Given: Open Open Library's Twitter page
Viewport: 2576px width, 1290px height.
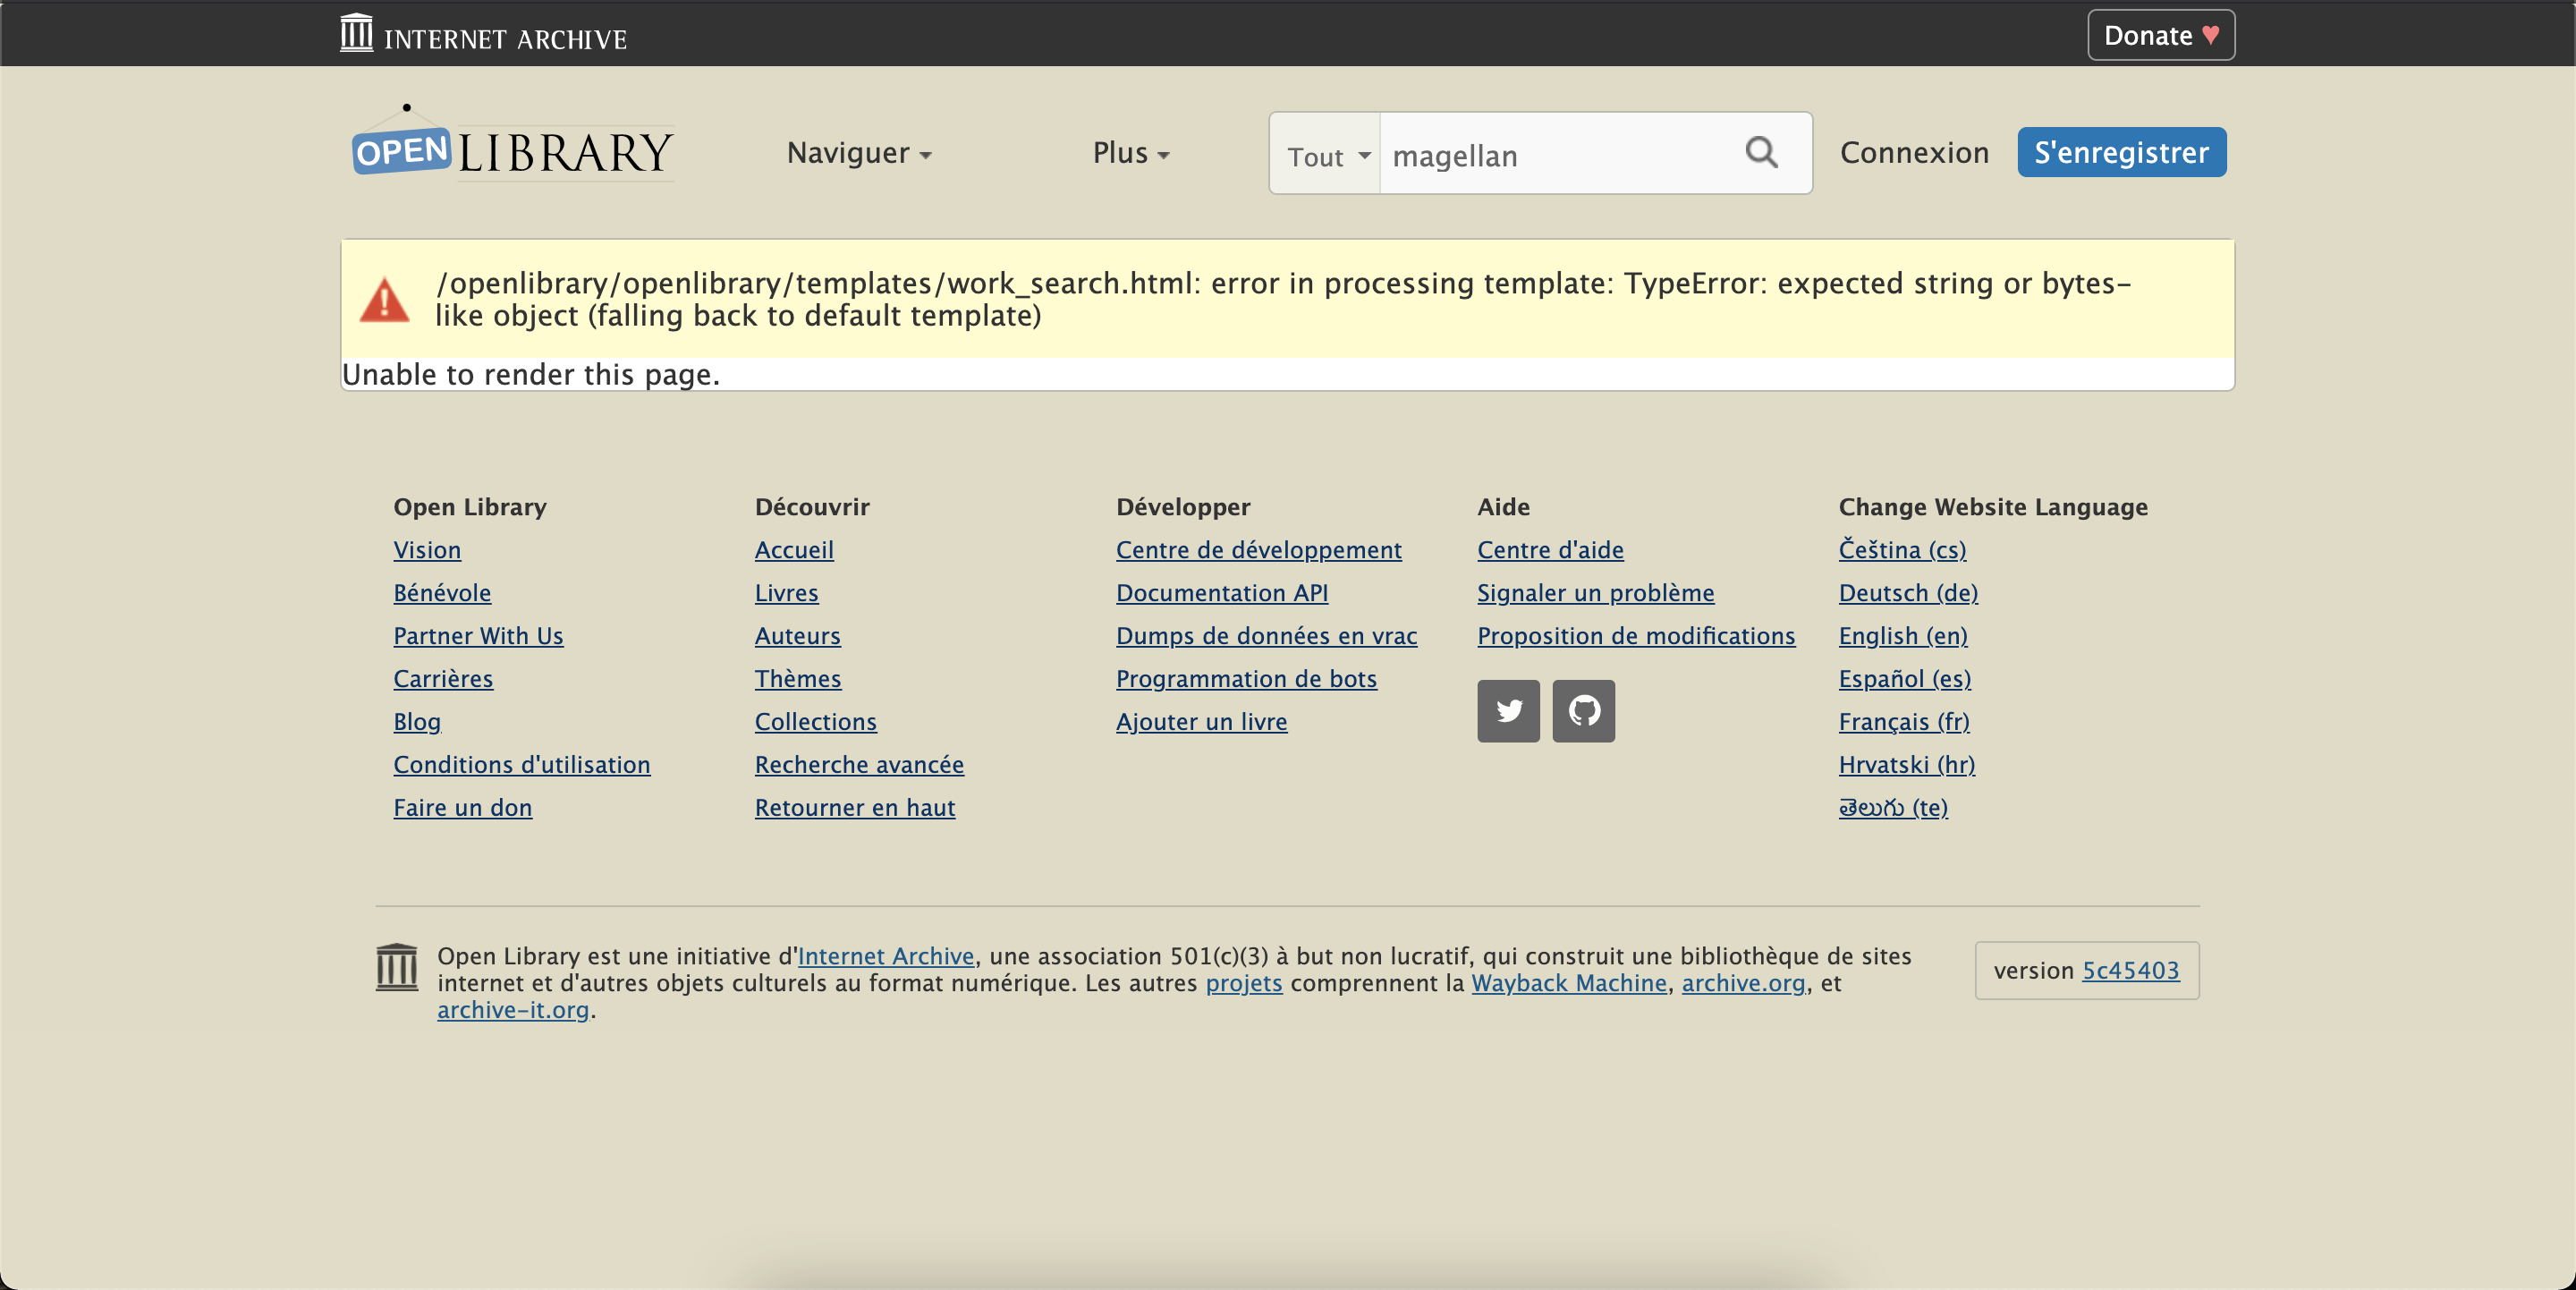Looking at the screenshot, I should coord(1508,711).
